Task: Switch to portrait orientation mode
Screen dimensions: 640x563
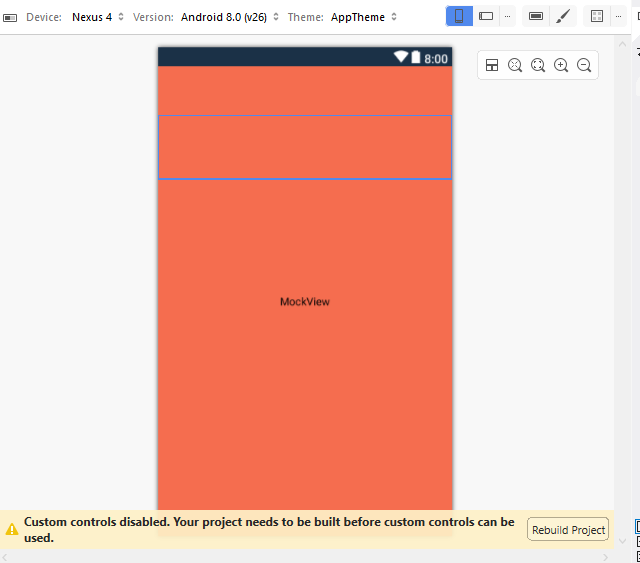Action: point(459,17)
